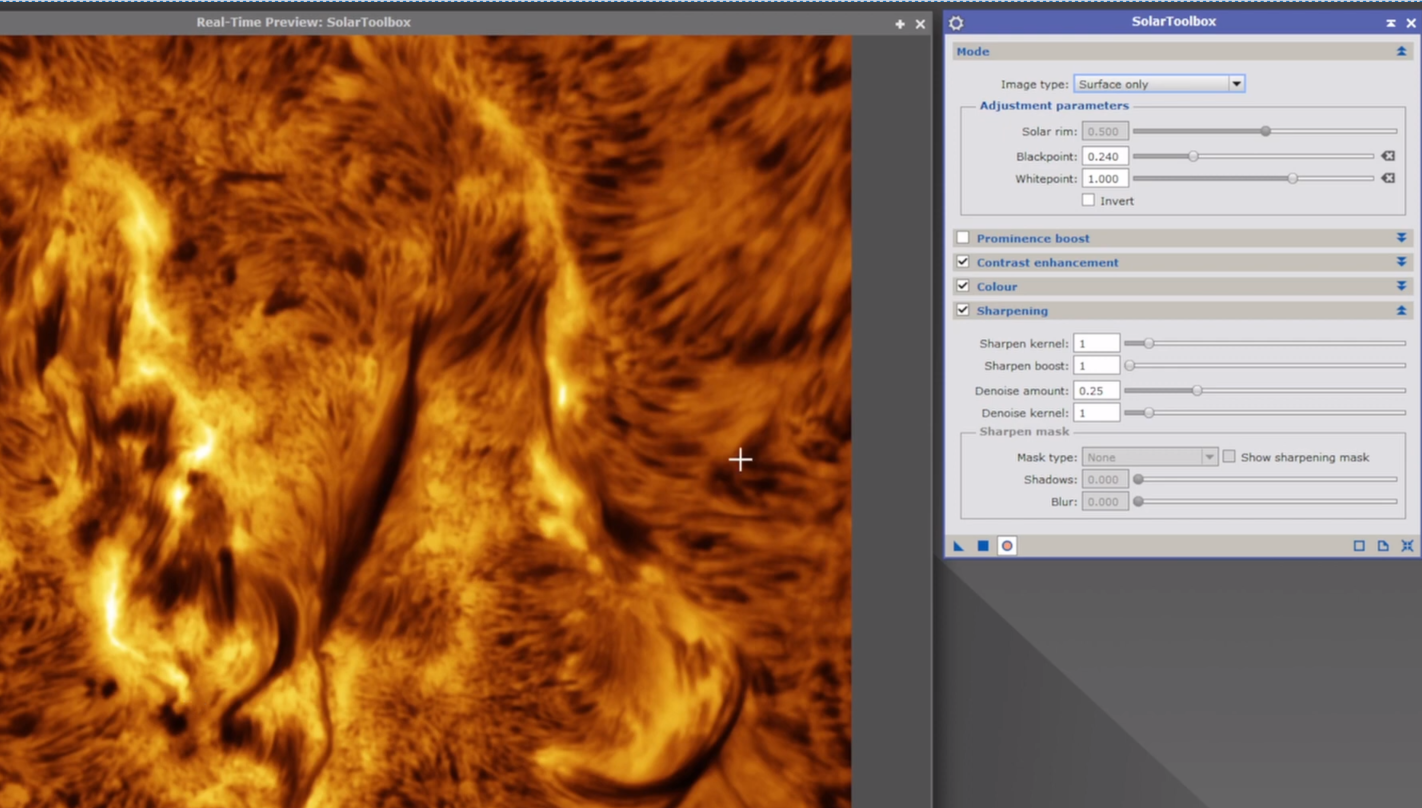
Task: Shade the SolarToolbox window using title bar arrow
Action: point(1391,22)
